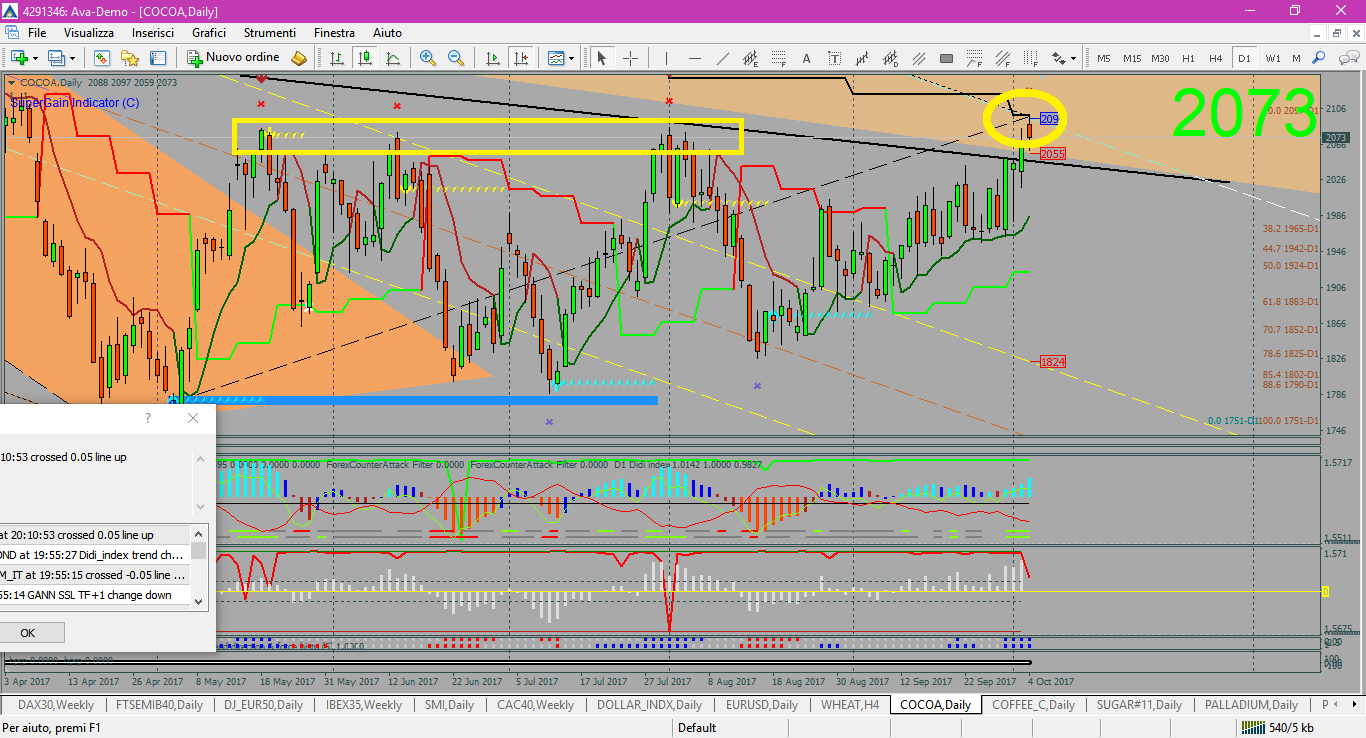The image size is (1366, 738).
Task: Open the Aiuto menu
Action: [387, 33]
